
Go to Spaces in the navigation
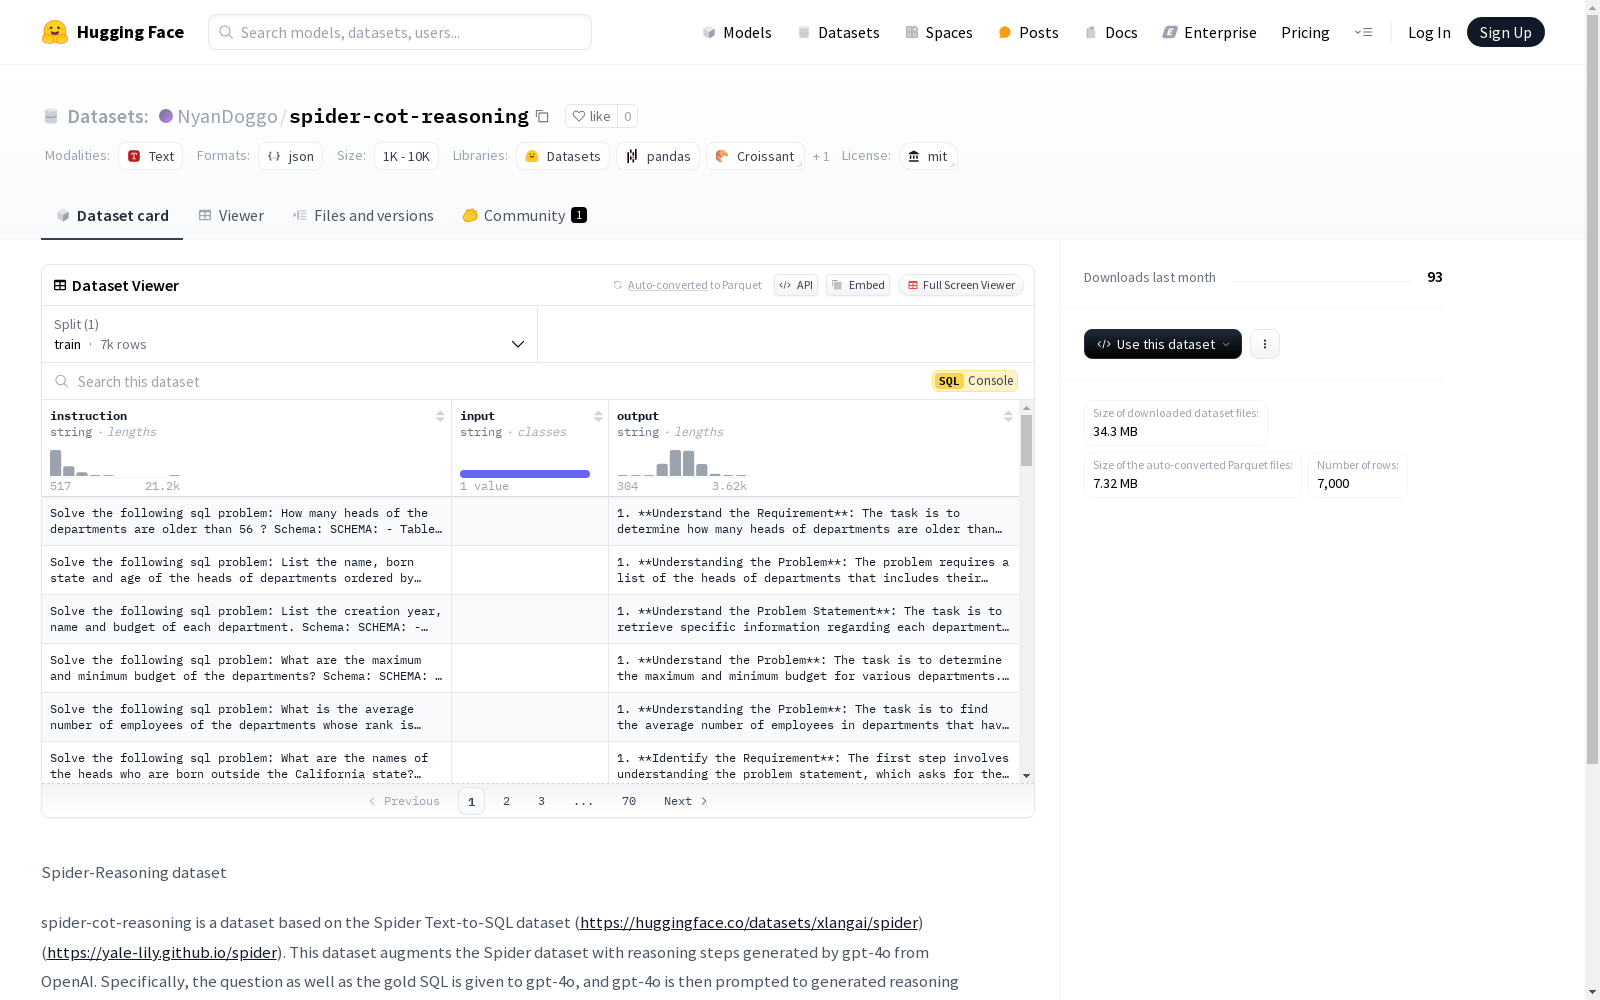tap(939, 32)
